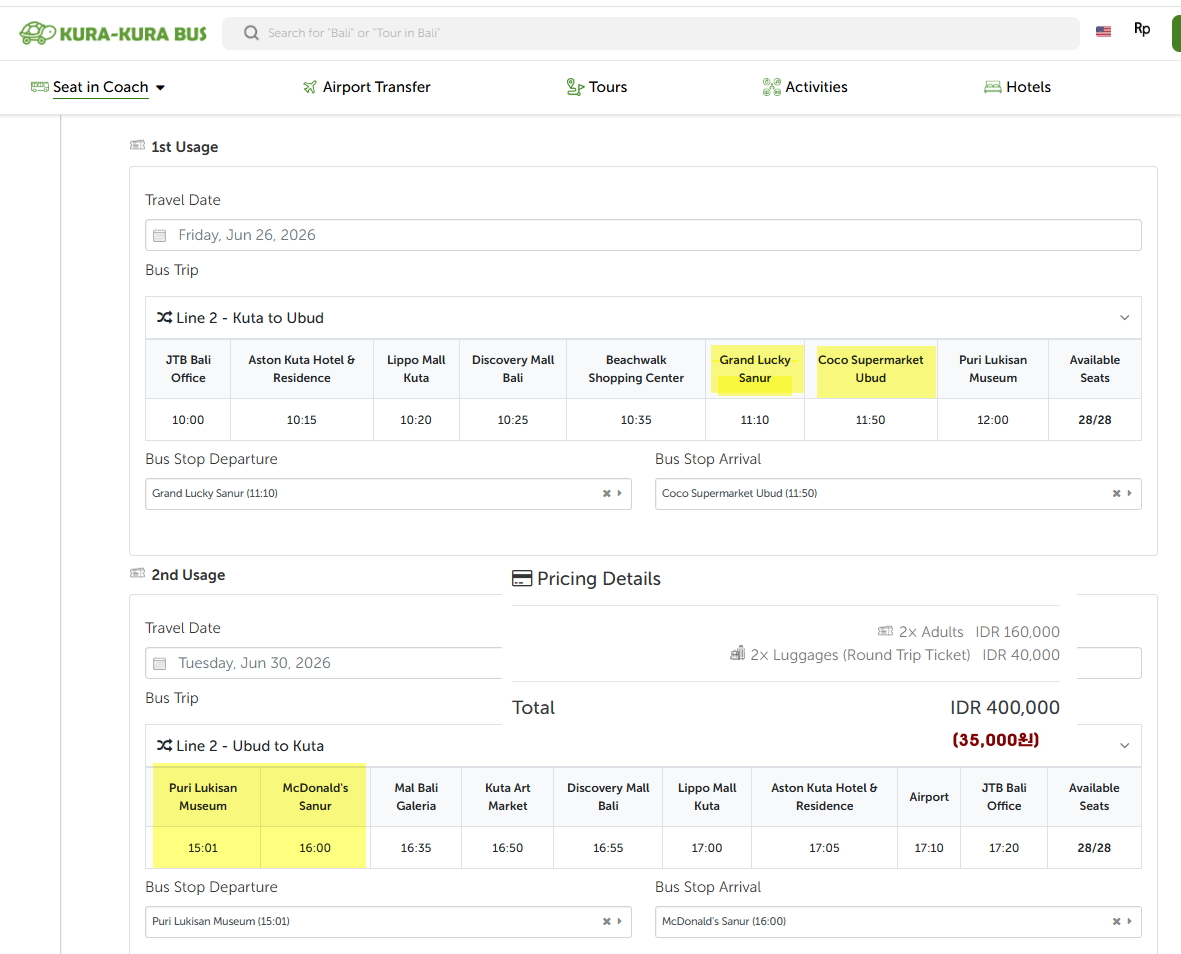Expand the Line 2 - Ubud to Kuta dropdown
The height and width of the screenshot is (954, 1181).
(x=643, y=745)
